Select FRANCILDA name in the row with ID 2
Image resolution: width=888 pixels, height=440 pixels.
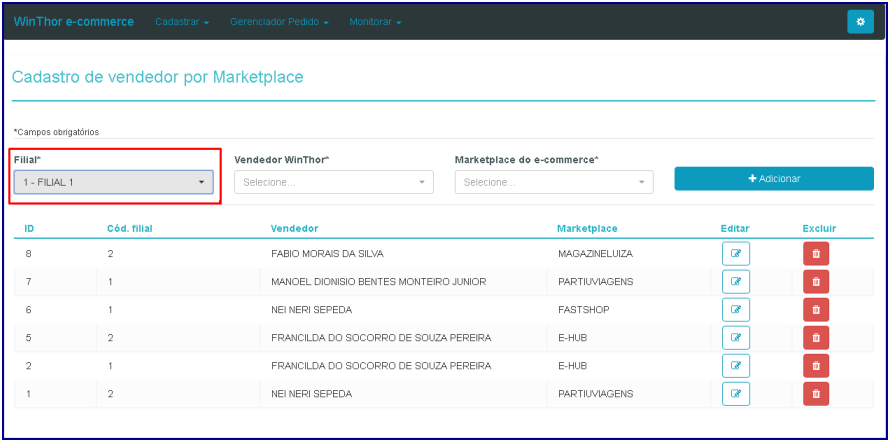[x=381, y=366]
